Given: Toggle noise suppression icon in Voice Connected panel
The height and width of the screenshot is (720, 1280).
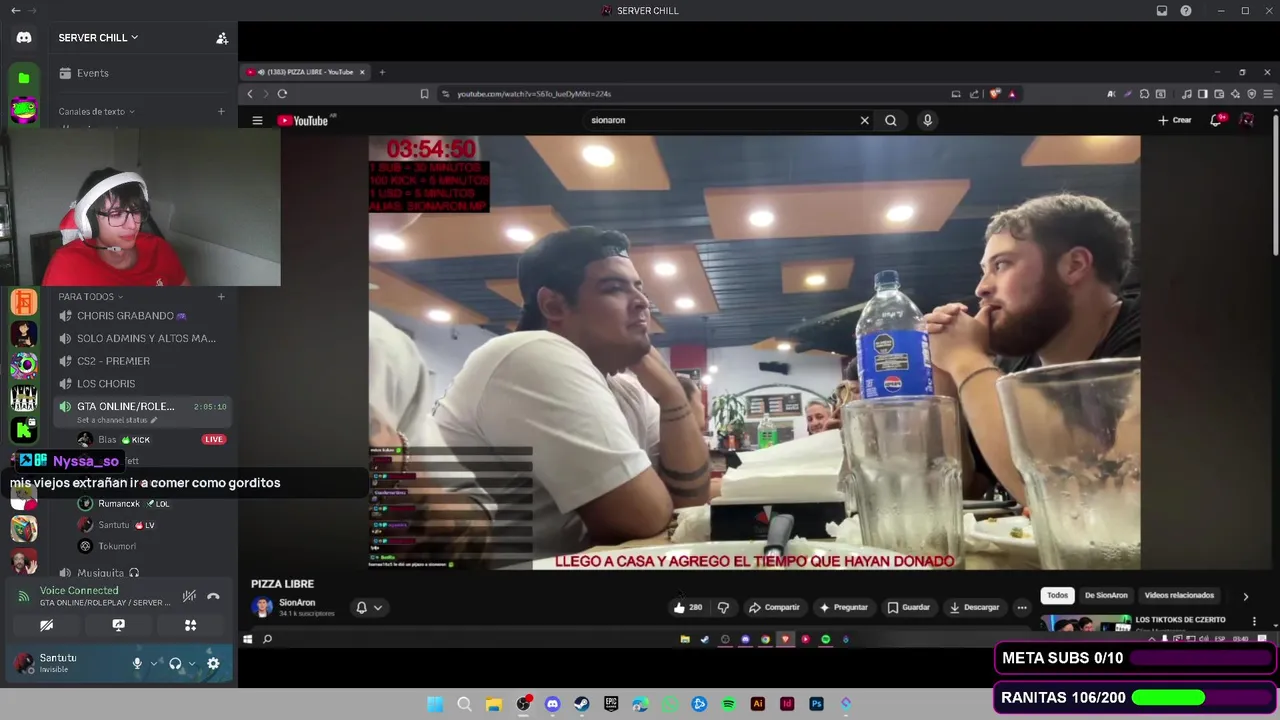Looking at the screenshot, I should (189, 596).
